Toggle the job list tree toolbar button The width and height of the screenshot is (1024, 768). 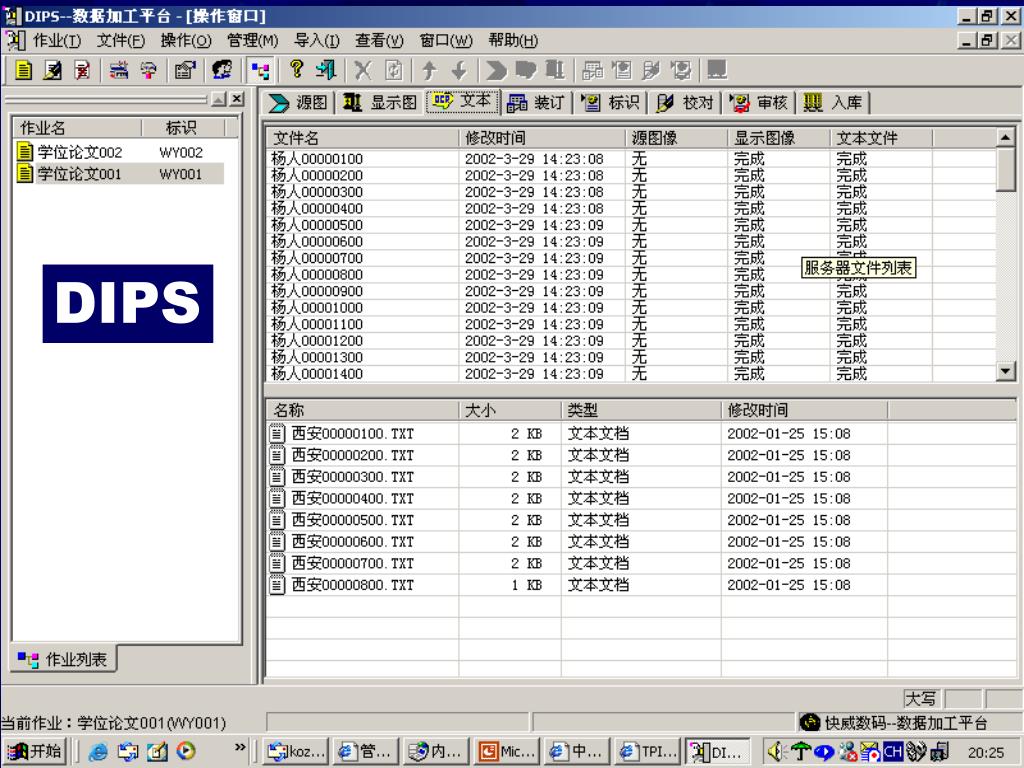261,70
